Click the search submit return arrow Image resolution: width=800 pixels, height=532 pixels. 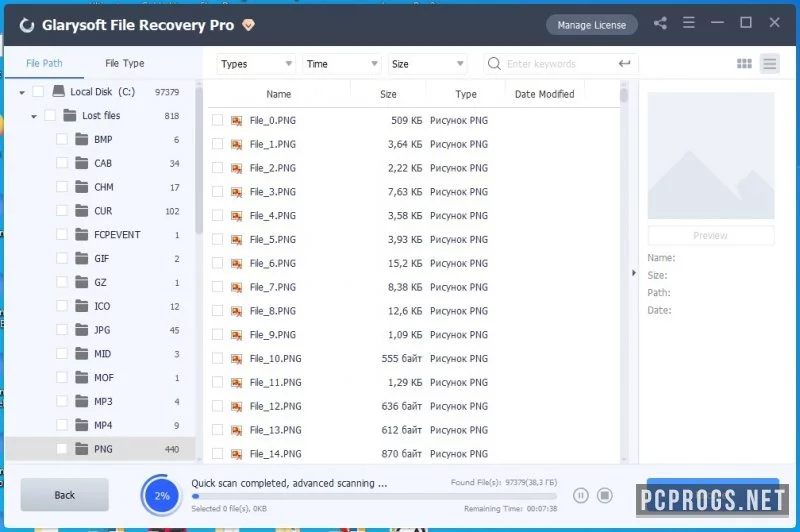tap(624, 64)
